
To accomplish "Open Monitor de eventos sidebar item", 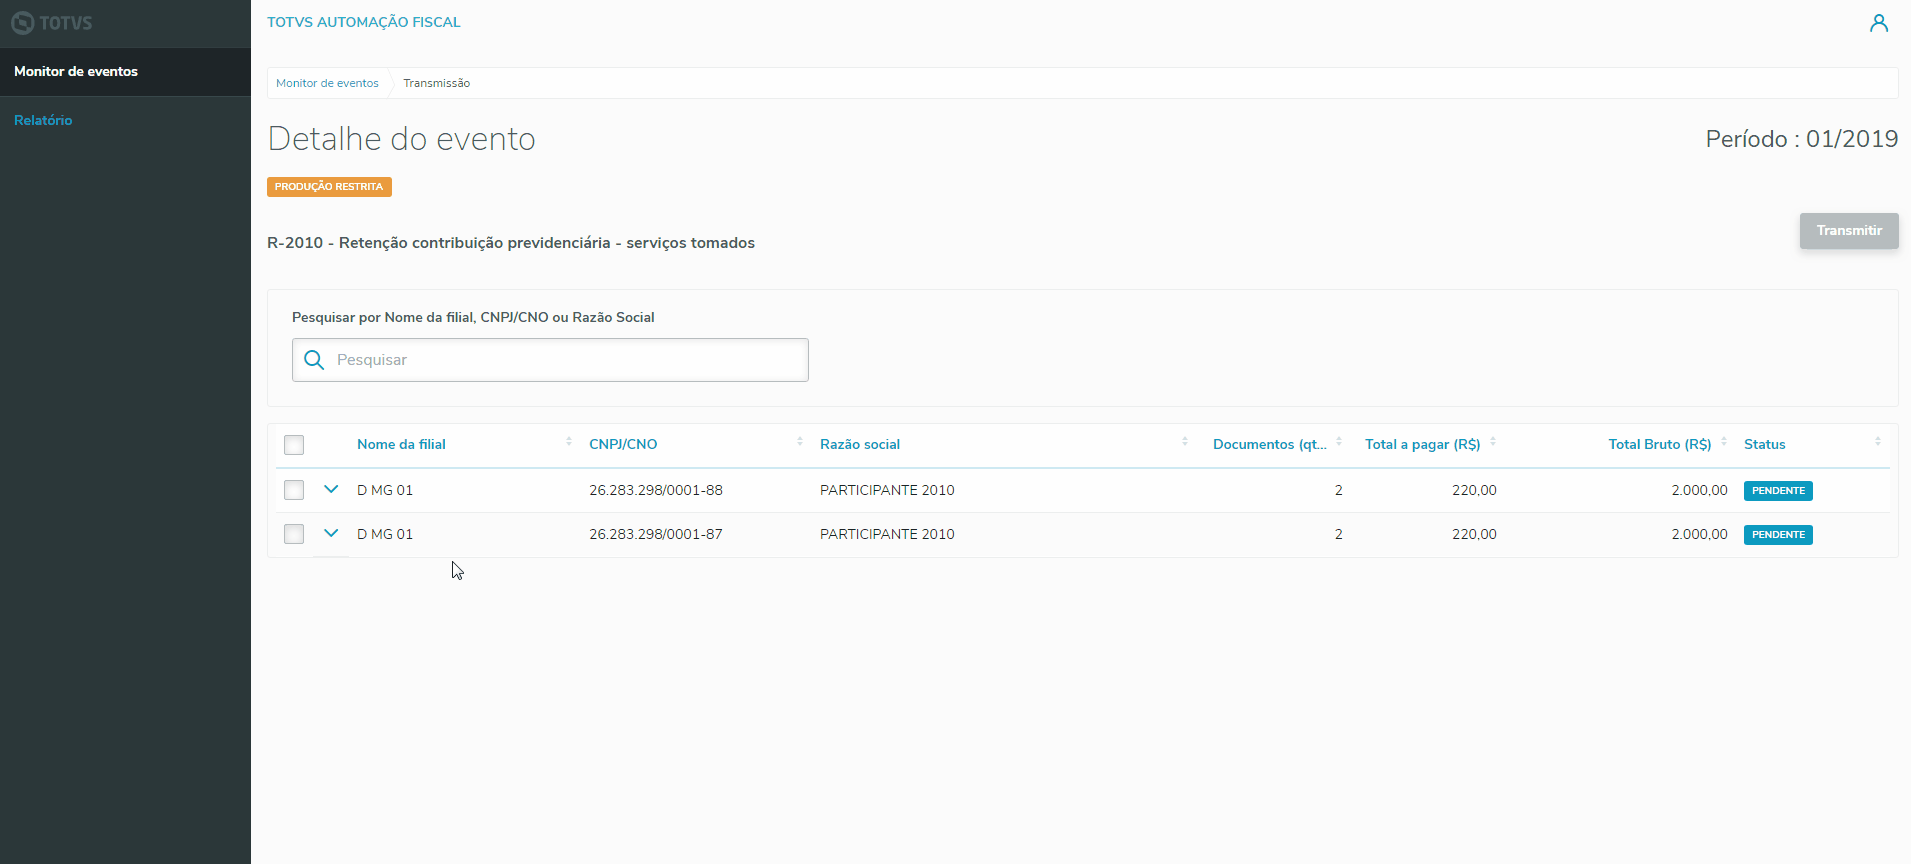I will tap(125, 72).
